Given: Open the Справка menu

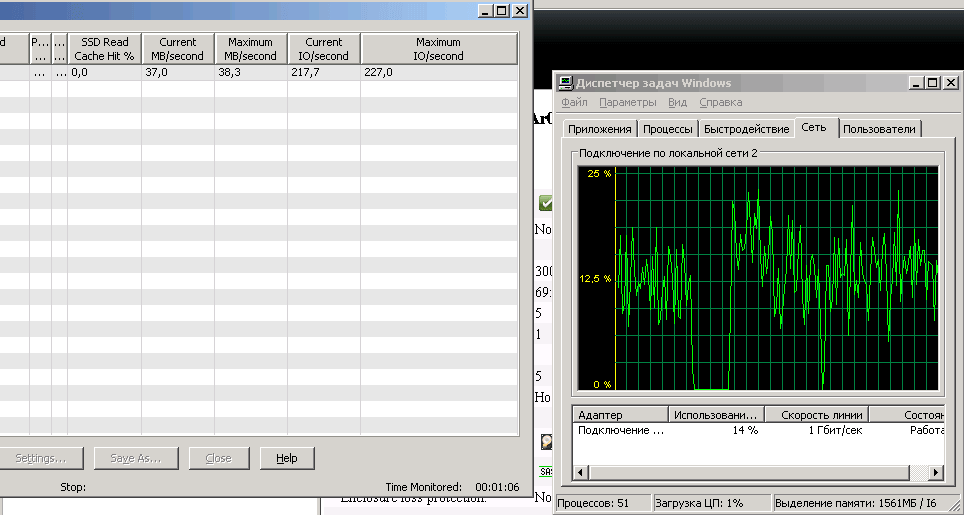Looking at the screenshot, I should [x=720, y=102].
